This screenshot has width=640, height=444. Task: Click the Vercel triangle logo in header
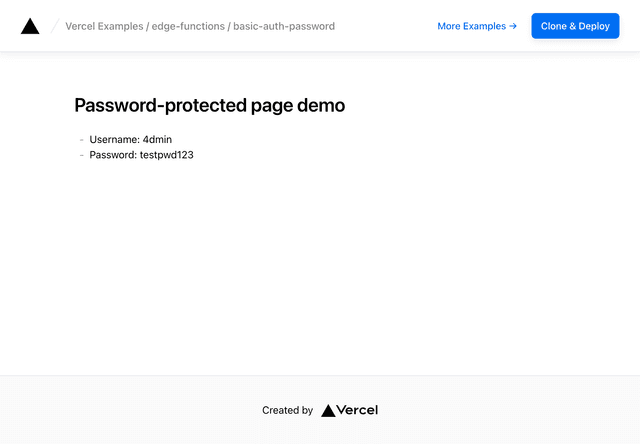click(x=30, y=27)
